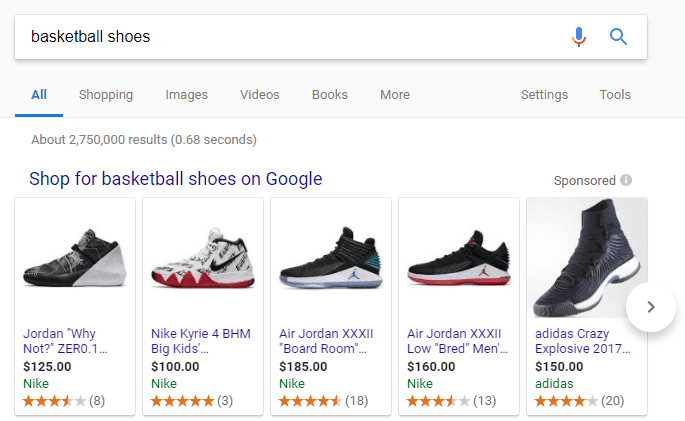The width and height of the screenshot is (685, 421).
Task: Click the next arrow on shoe carousel
Action: 651,307
